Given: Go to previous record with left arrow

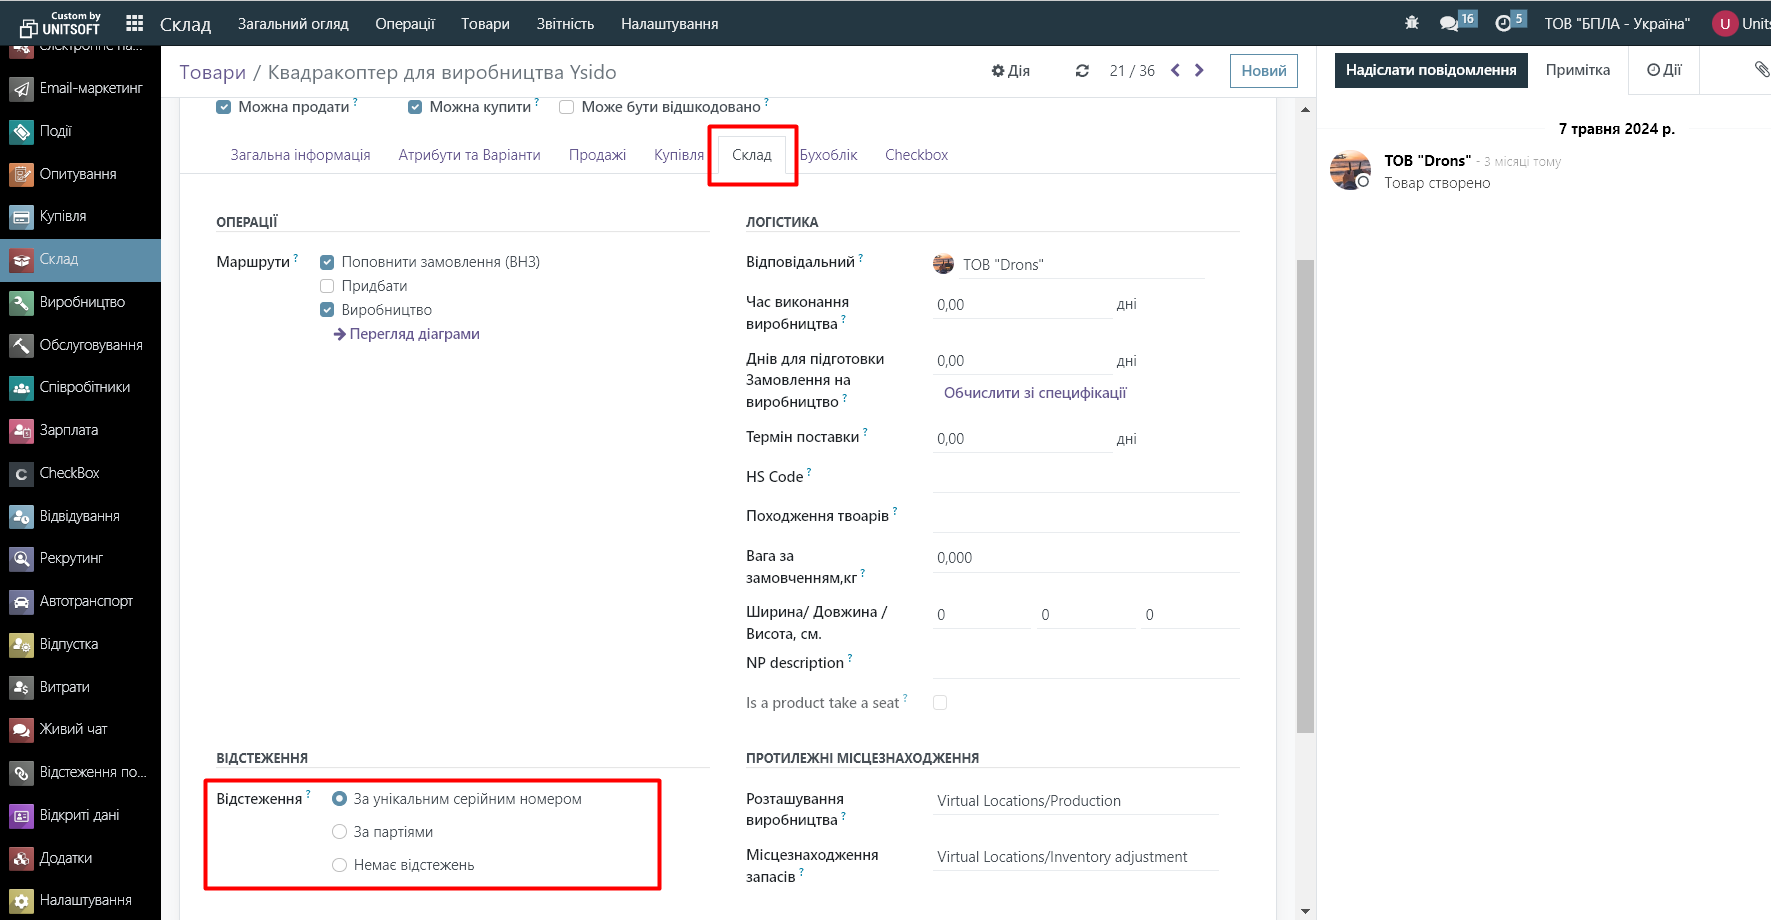Looking at the screenshot, I should (1175, 70).
